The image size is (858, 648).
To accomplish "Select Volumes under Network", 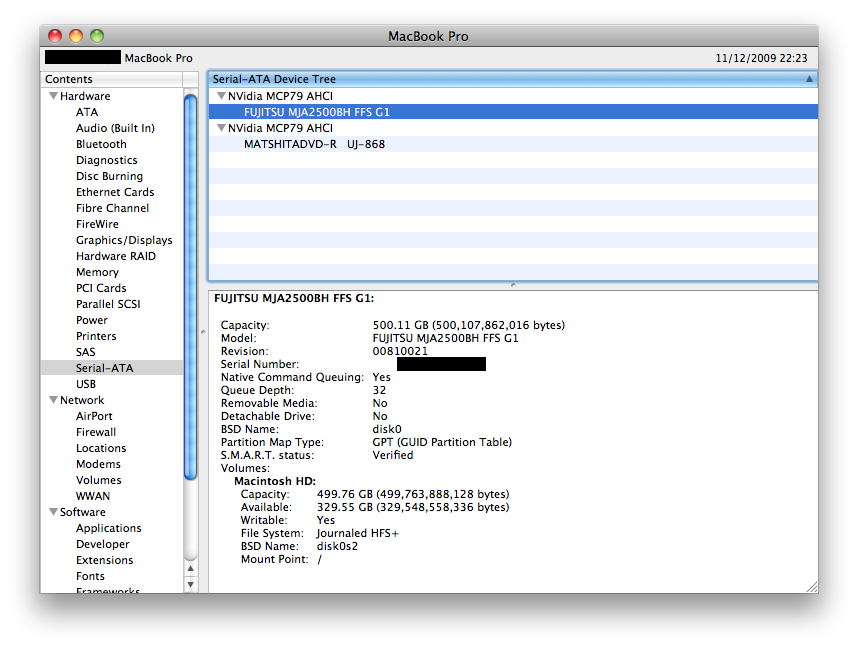I will pyautogui.click(x=98, y=480).
